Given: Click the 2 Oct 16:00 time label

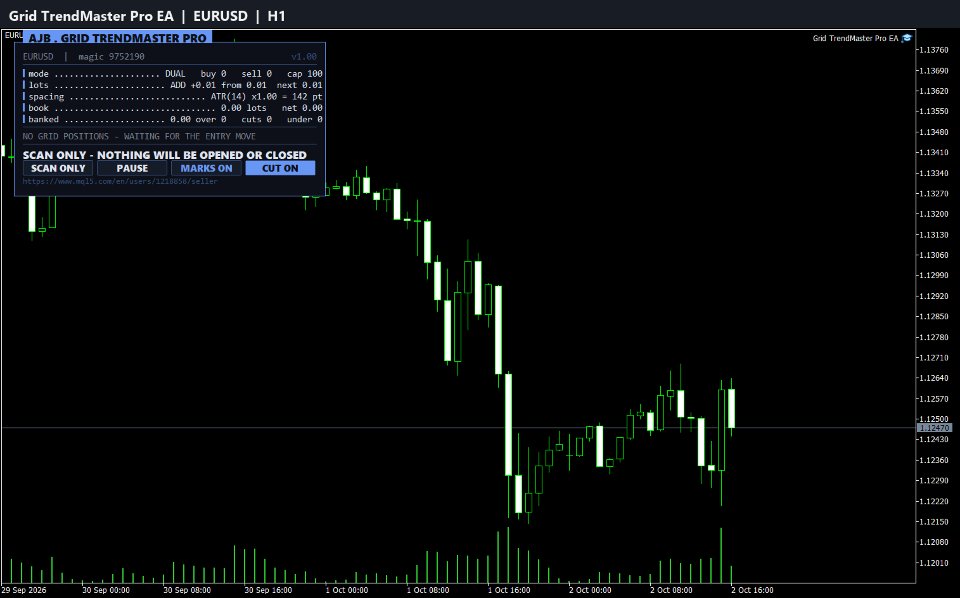Looking at the screenshot, I should (x=752, y=590).
